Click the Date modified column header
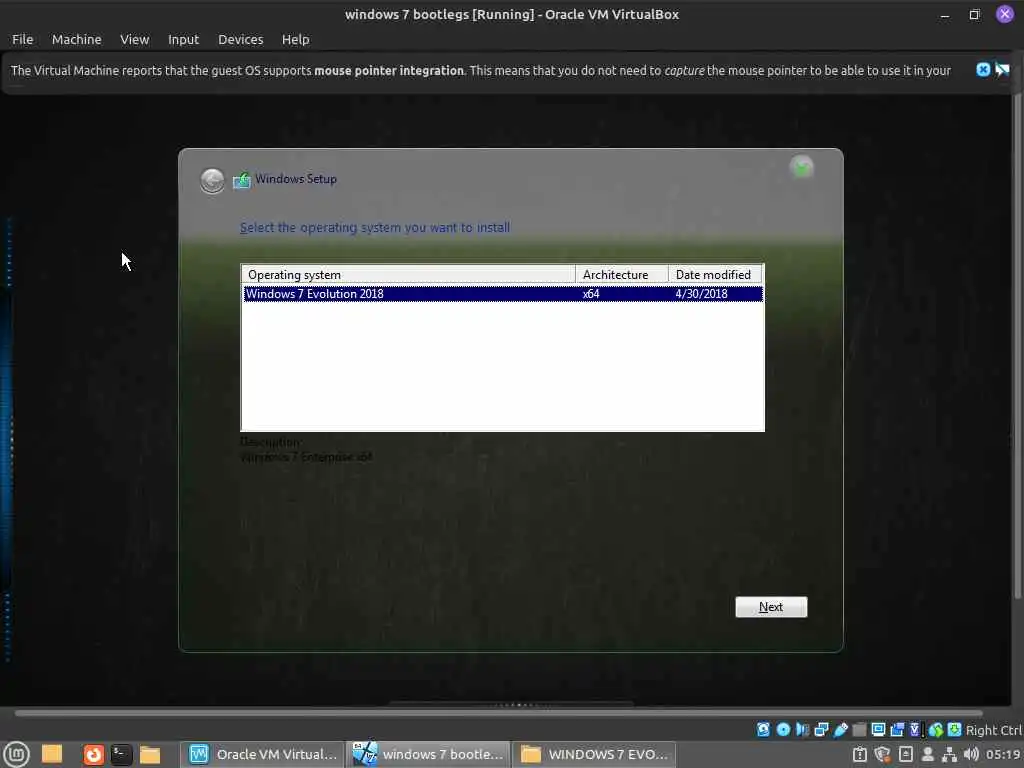 pyautogui.click(x=715, y=274)
